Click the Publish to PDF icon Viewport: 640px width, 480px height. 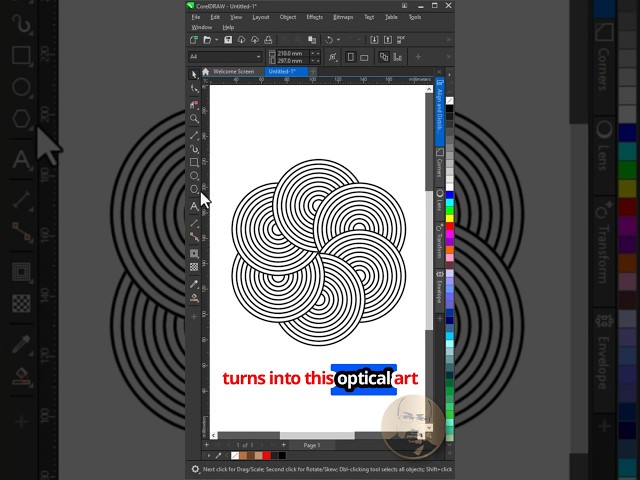pyautogui.click(x=401, y=40)
